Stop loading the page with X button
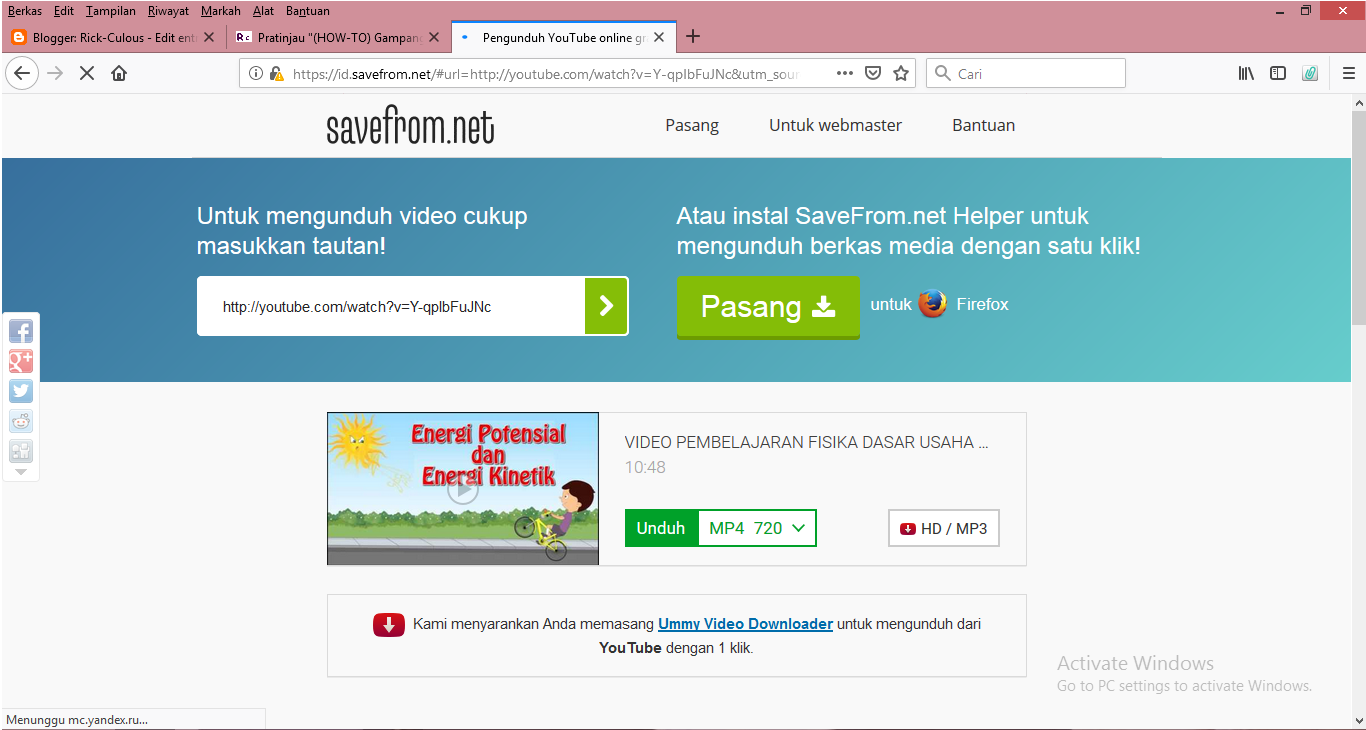The width and height of the screenshot is (1366, 730). pyautogui.click(x=87, y=73)
